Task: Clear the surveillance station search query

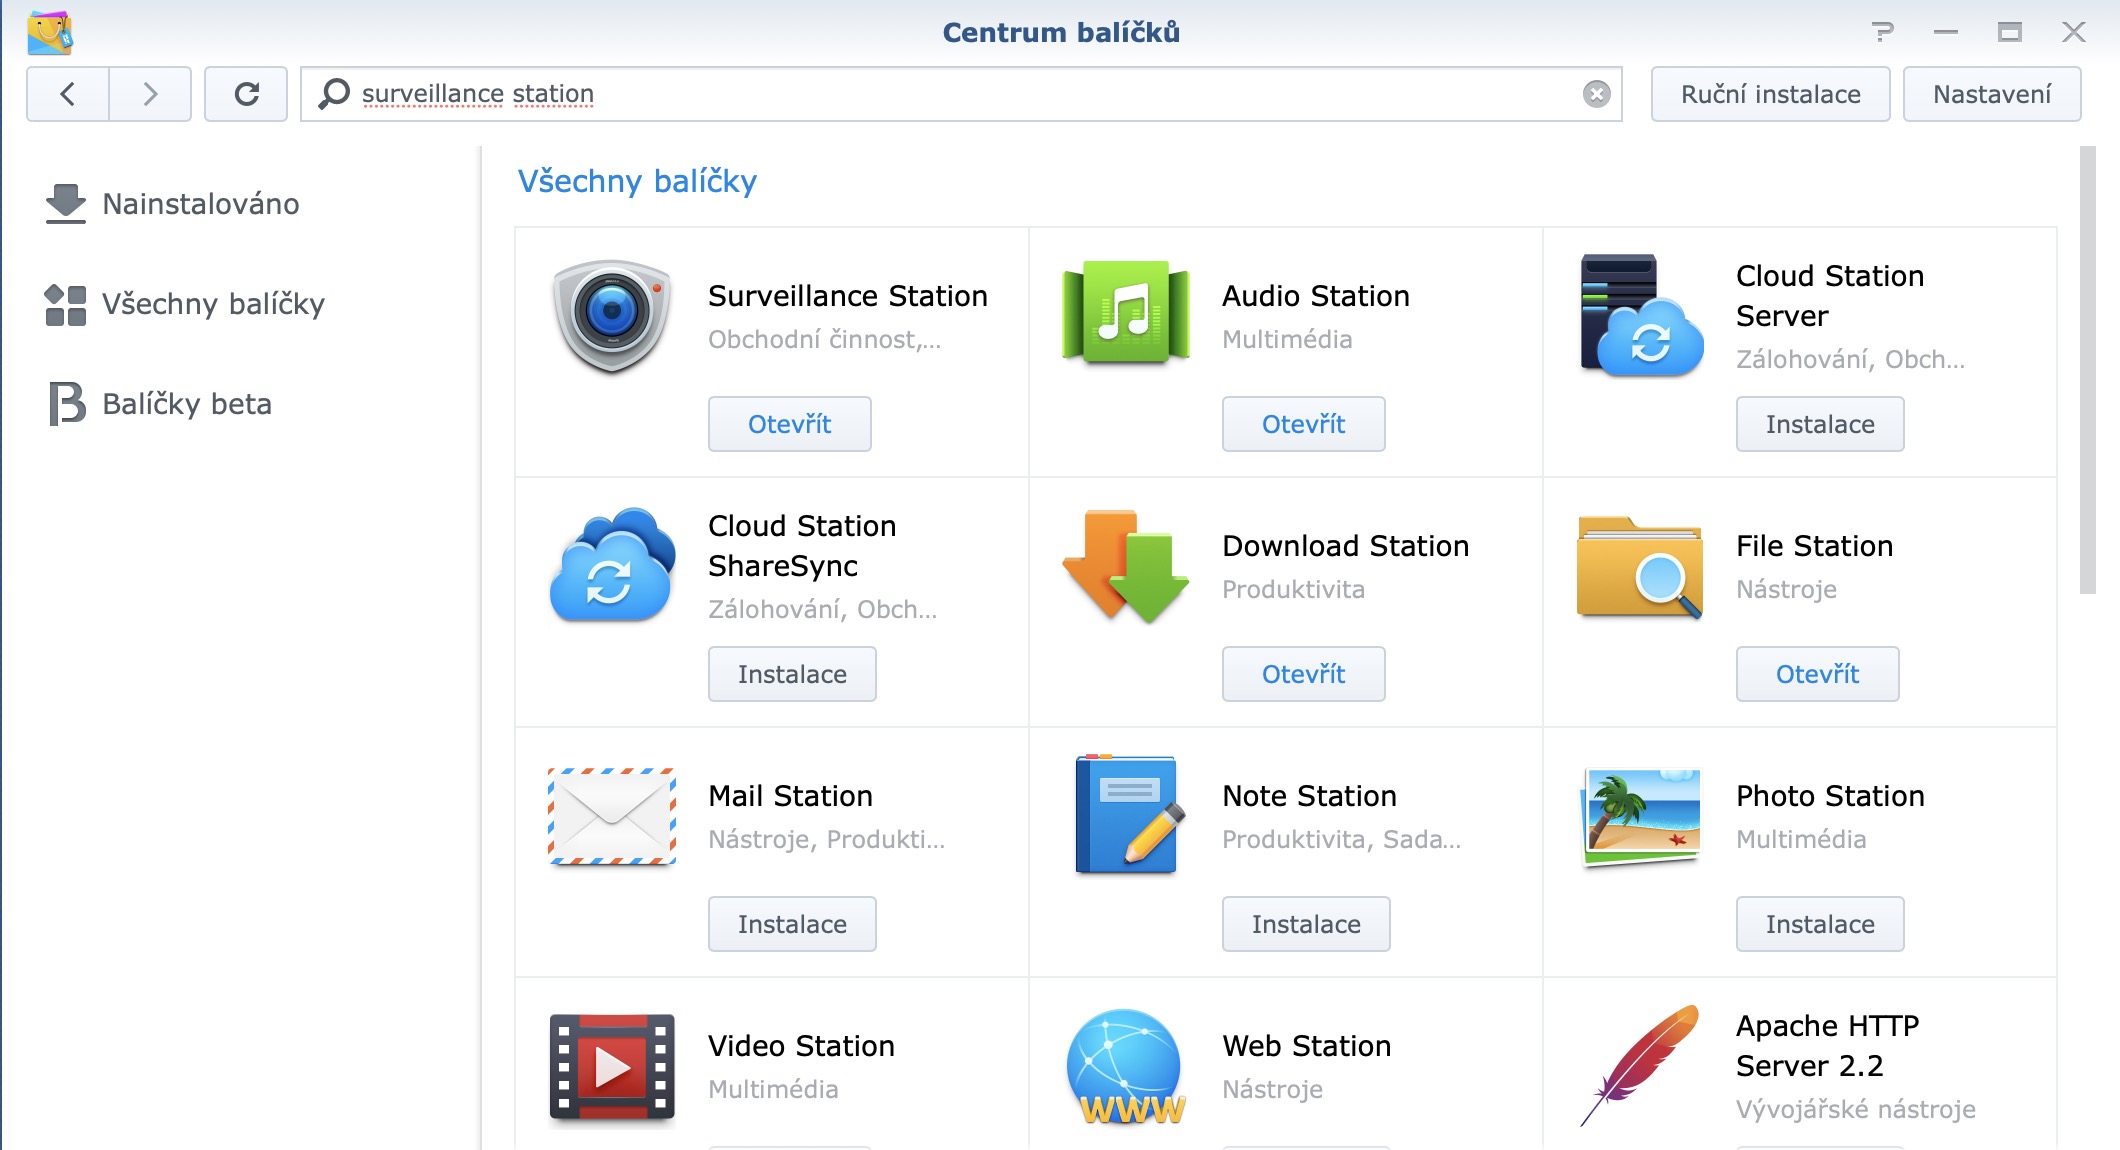Action: [x=1597, y=93]
